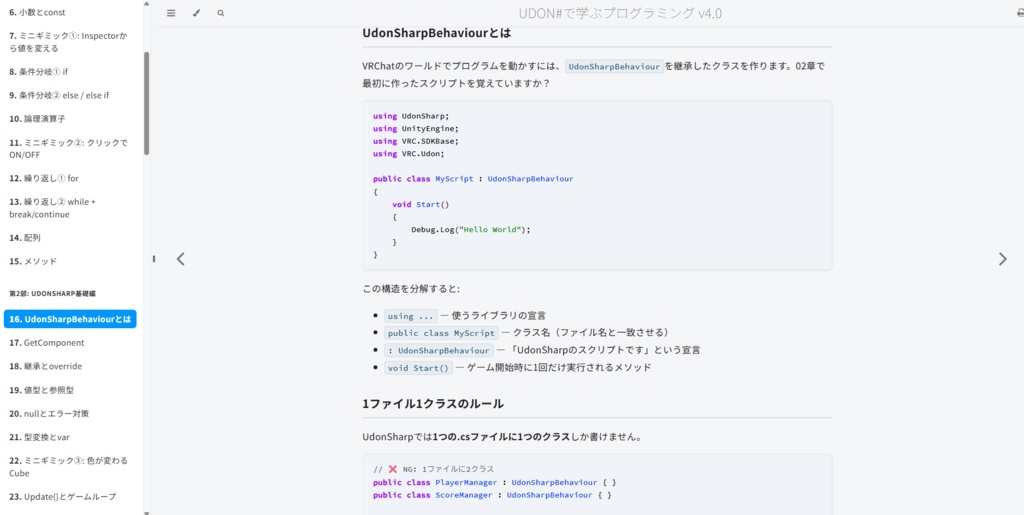
Task: Click the book title UDON#で学ぶプログラミング v4.0
Action: pos(620,13)
